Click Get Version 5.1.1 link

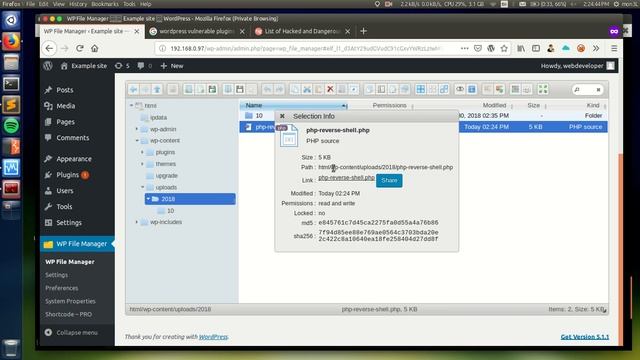pyautogui.click(x=584, y=337)
